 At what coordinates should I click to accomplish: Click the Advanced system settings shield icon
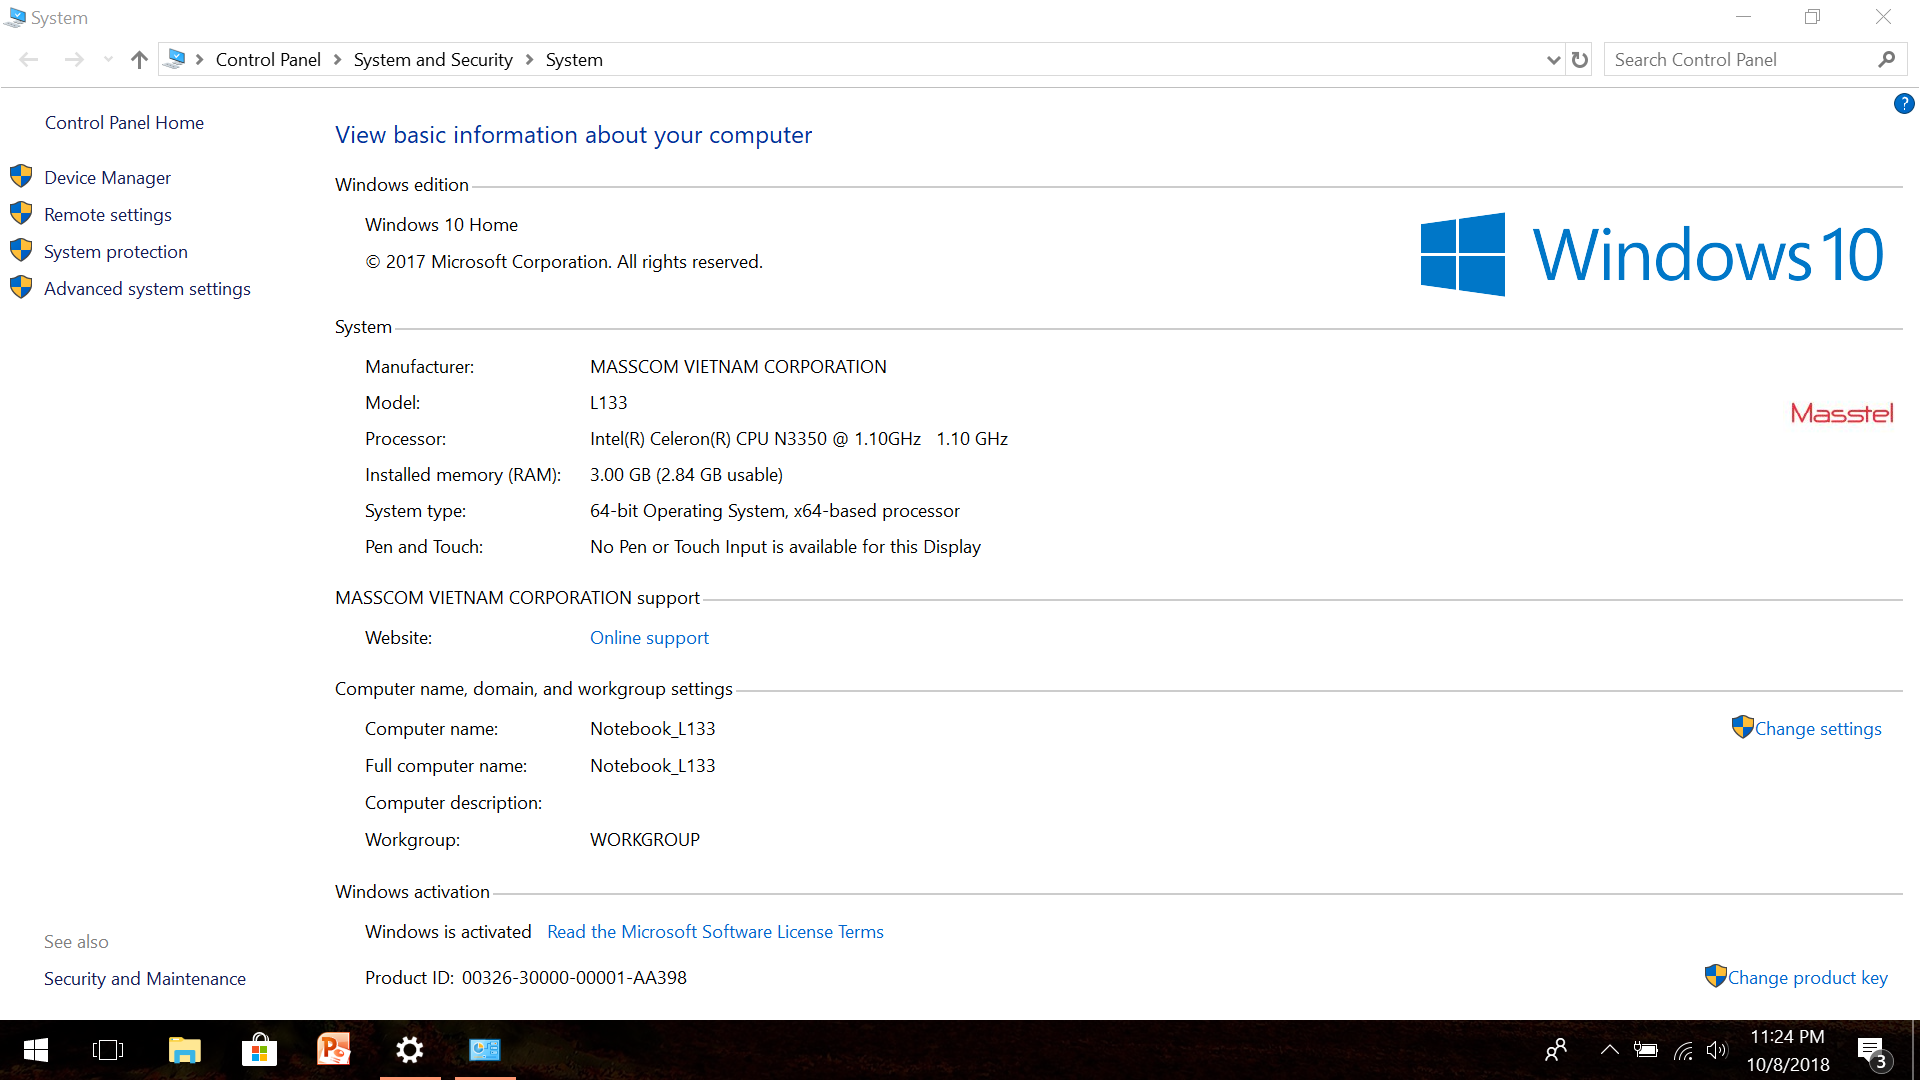(x=21, y=287)
